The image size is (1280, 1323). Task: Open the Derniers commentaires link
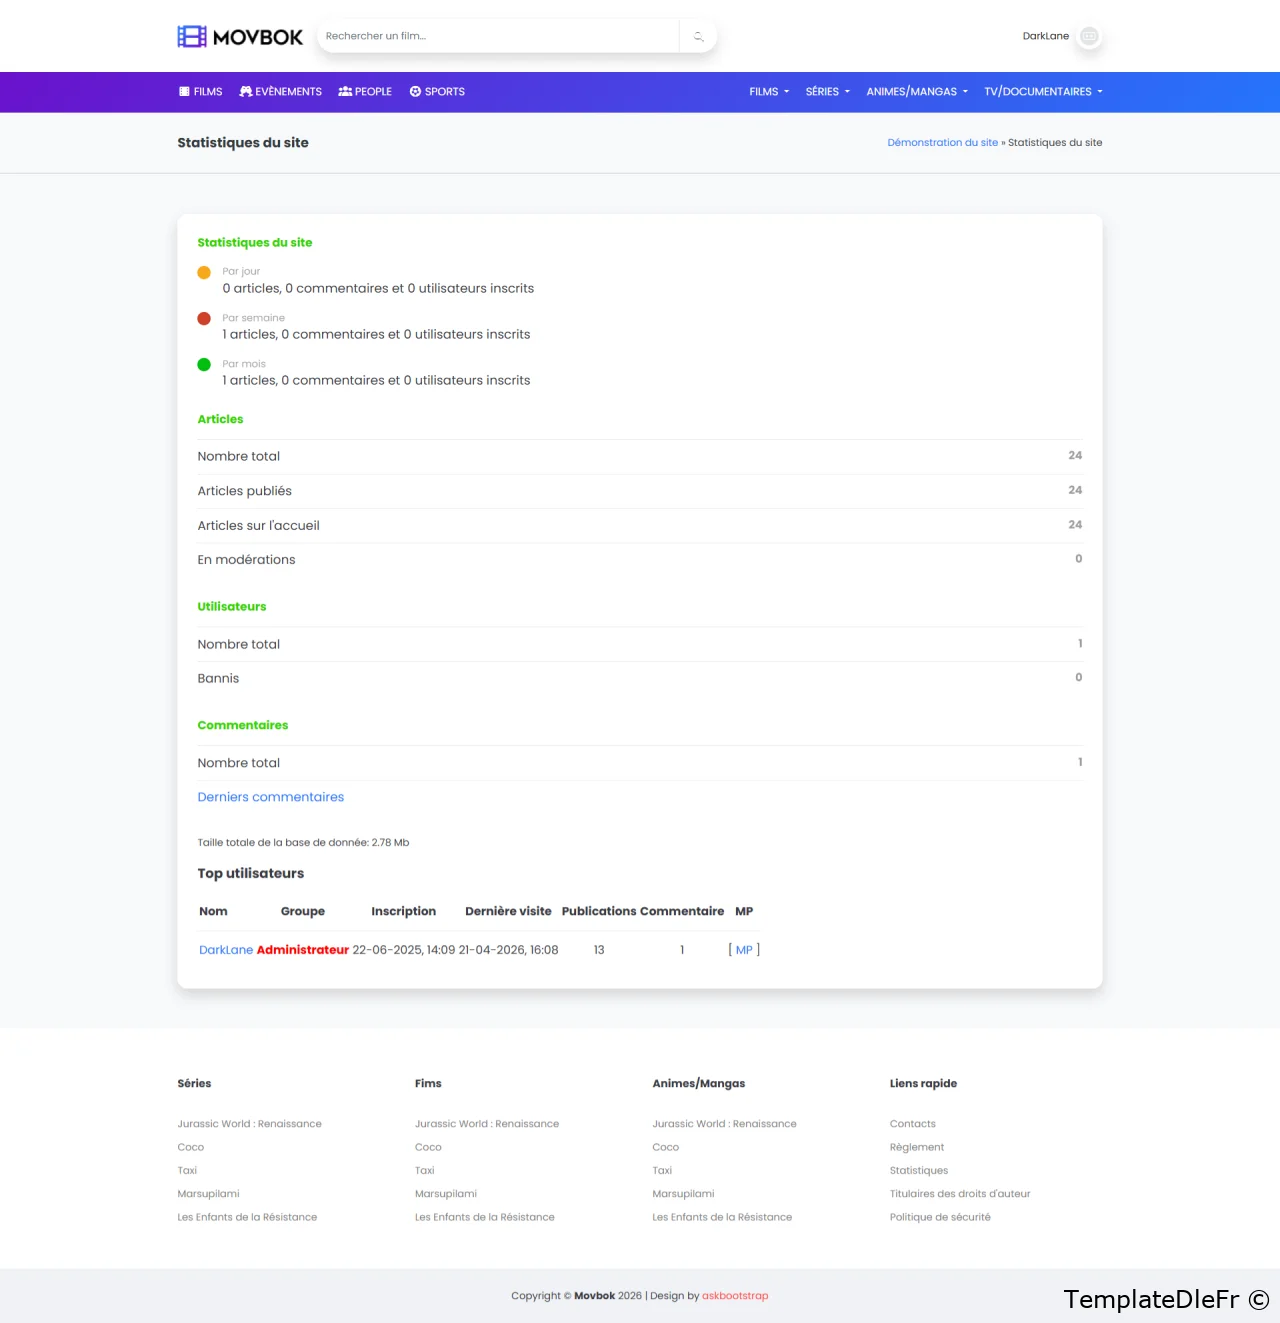pyautogui.click(x=270, y=797)
